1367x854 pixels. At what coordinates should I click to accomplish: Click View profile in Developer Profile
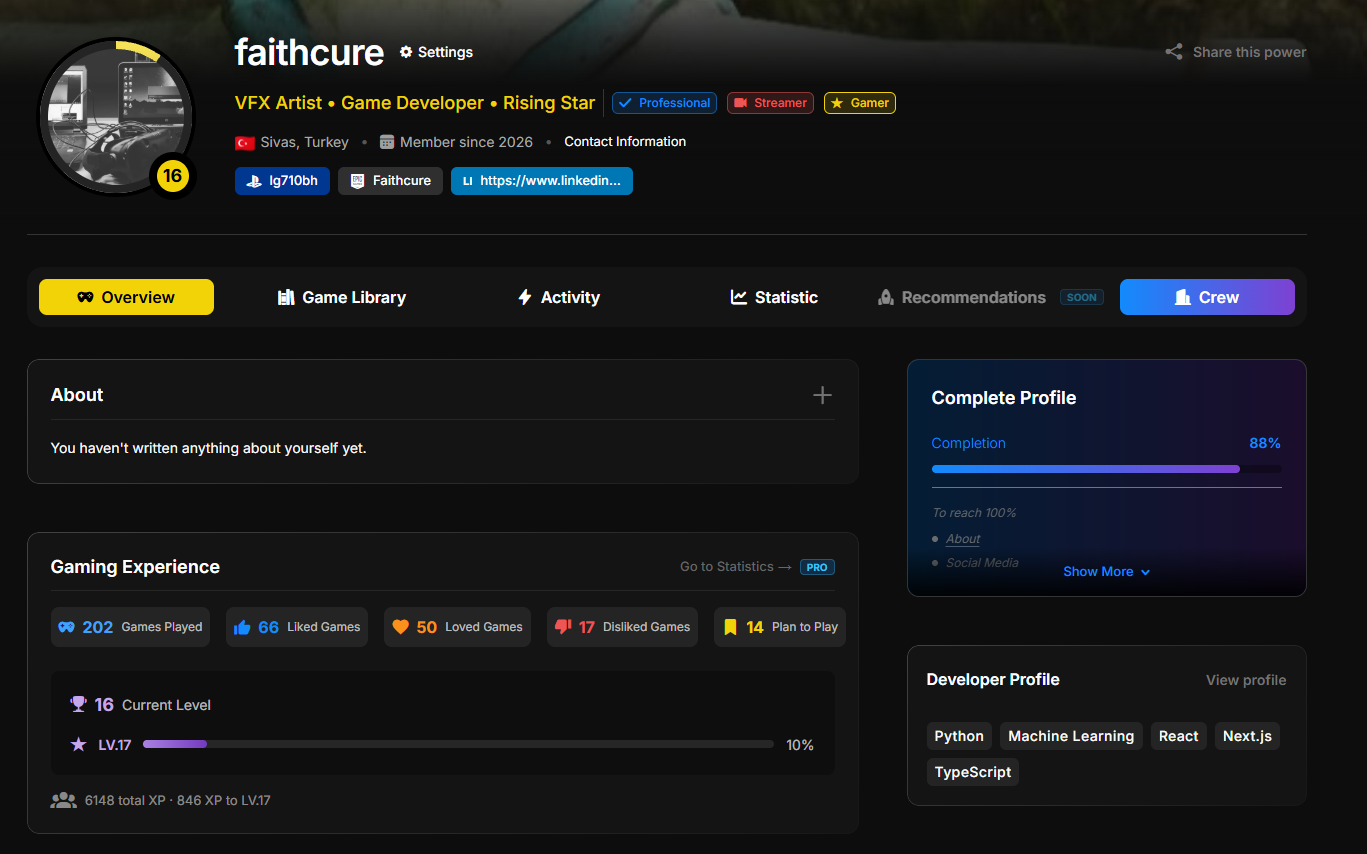(1246, 680)
